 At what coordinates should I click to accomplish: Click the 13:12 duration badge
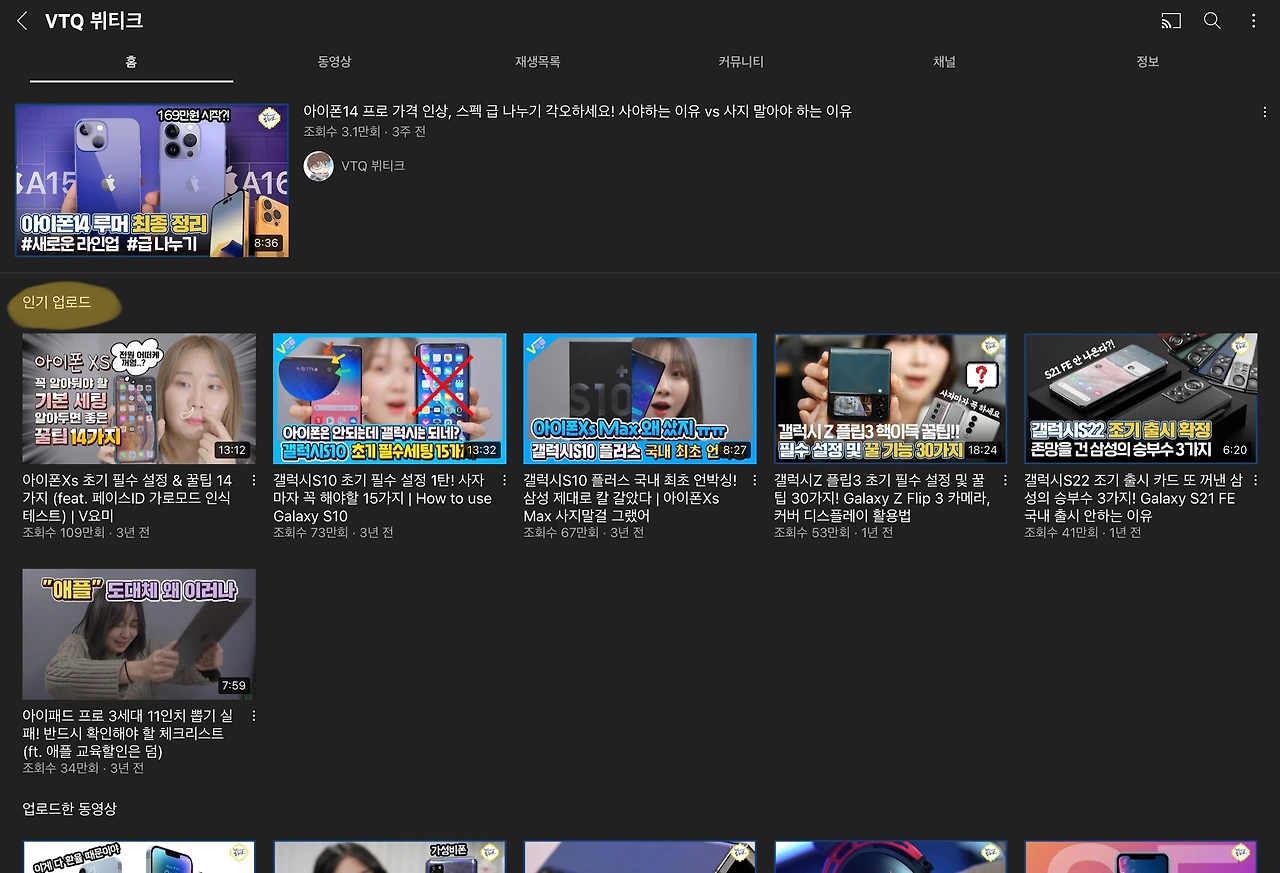232,450
